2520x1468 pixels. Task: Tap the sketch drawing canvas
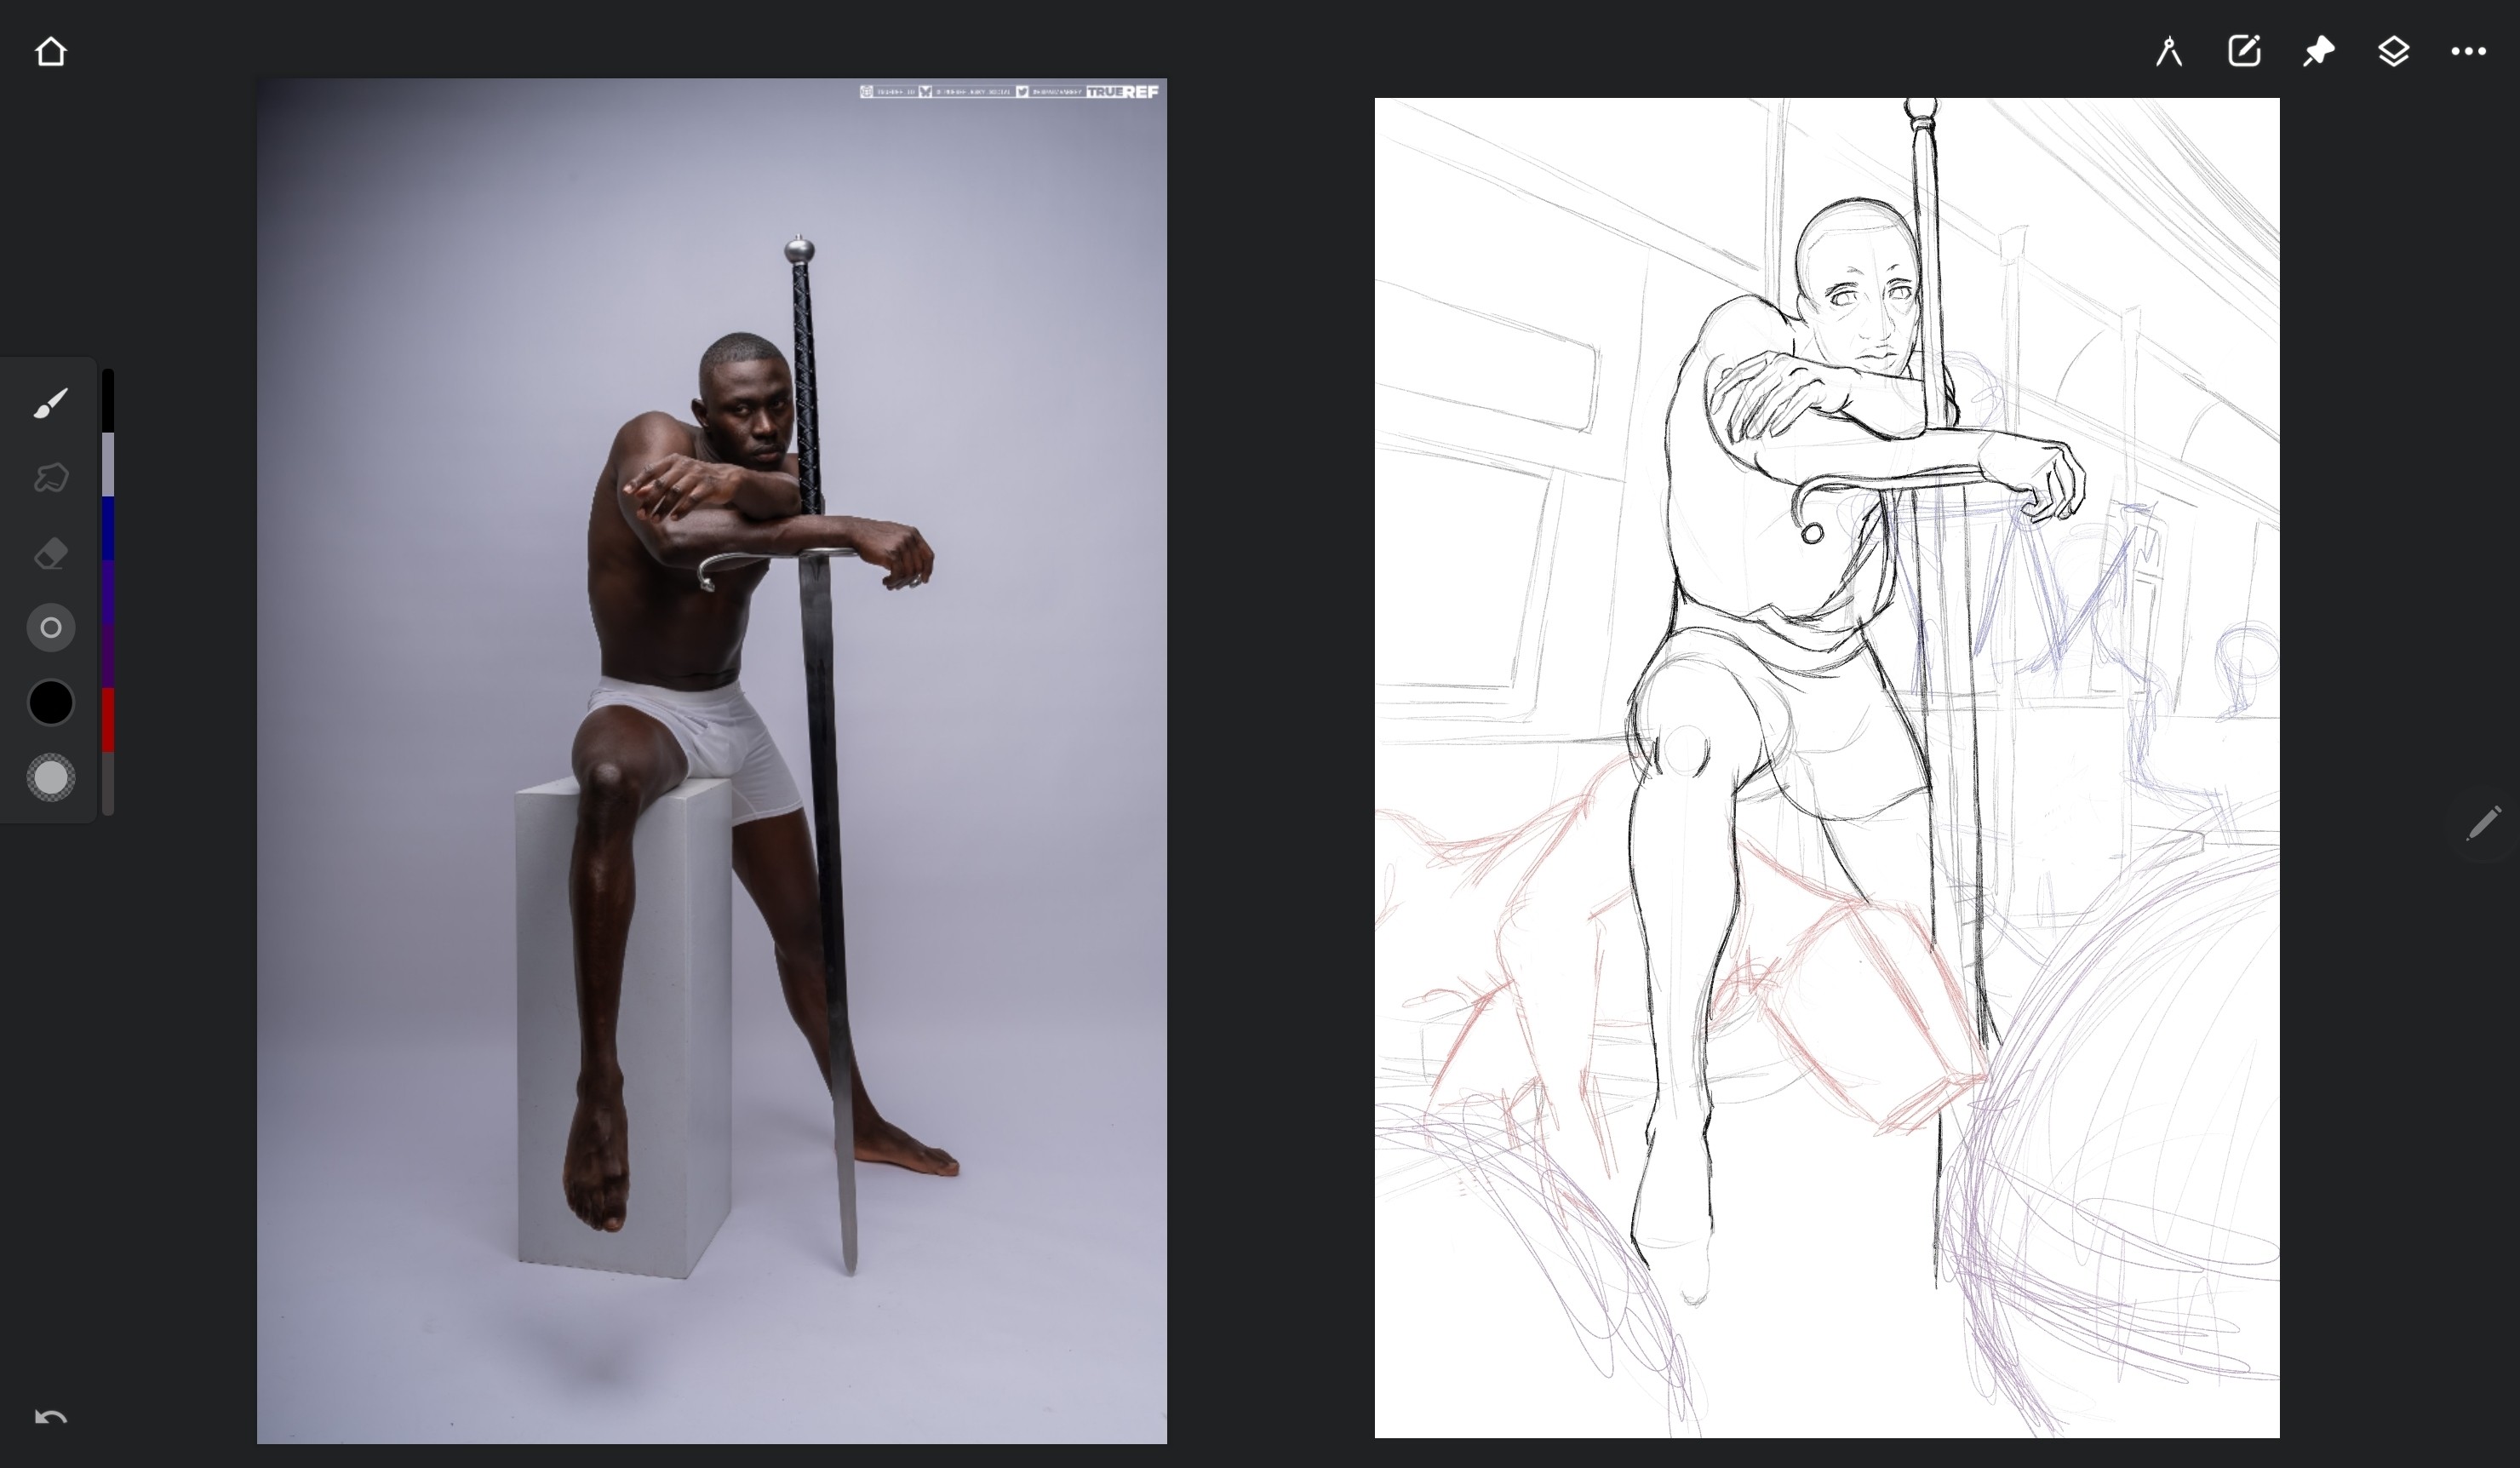[x=1826, y=767]
